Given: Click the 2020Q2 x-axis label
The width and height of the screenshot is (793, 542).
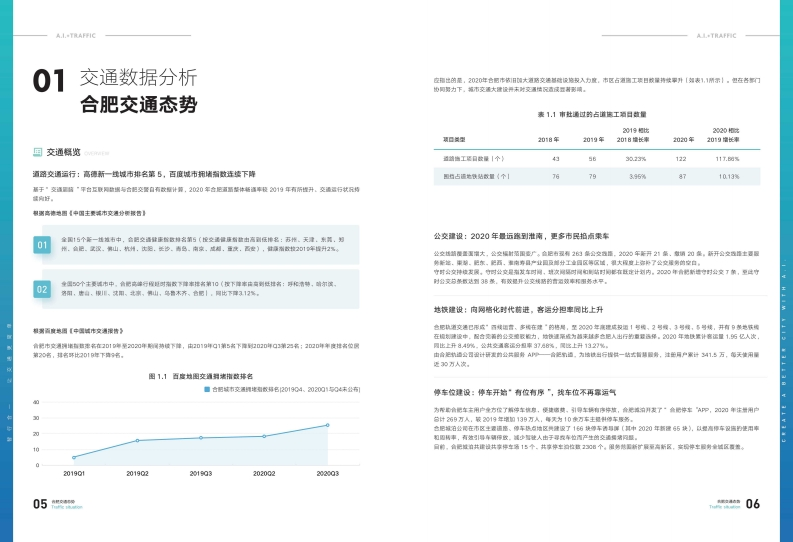Looking at the screenshot, I should point(264,473).
